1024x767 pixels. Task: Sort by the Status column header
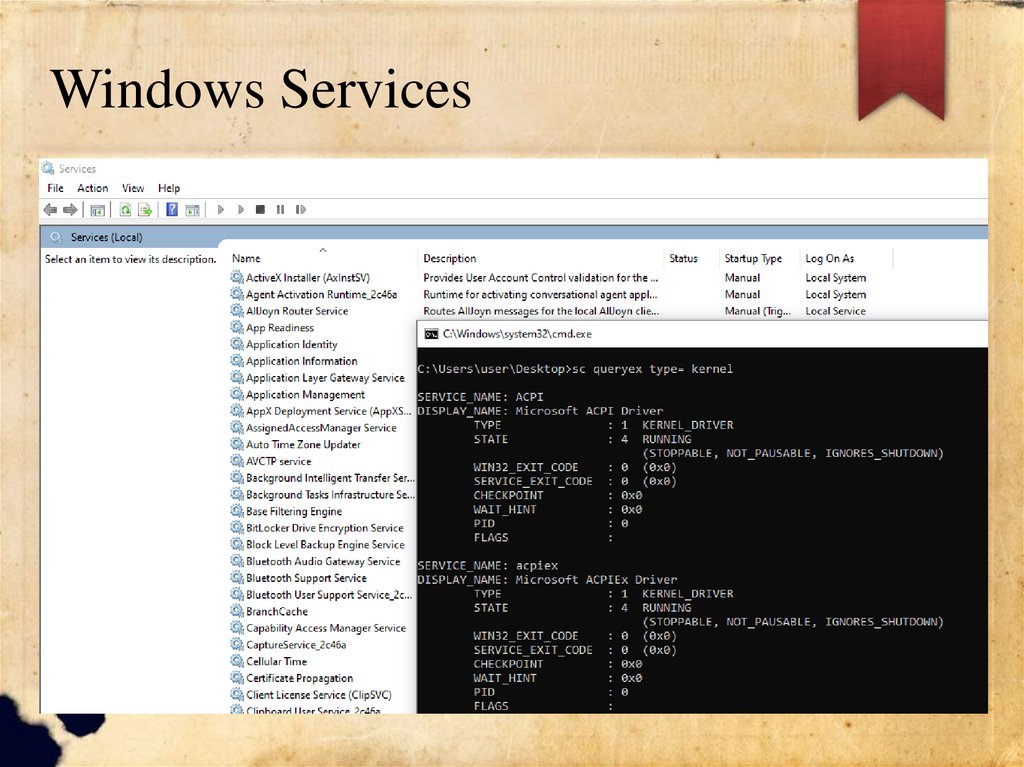683,259
